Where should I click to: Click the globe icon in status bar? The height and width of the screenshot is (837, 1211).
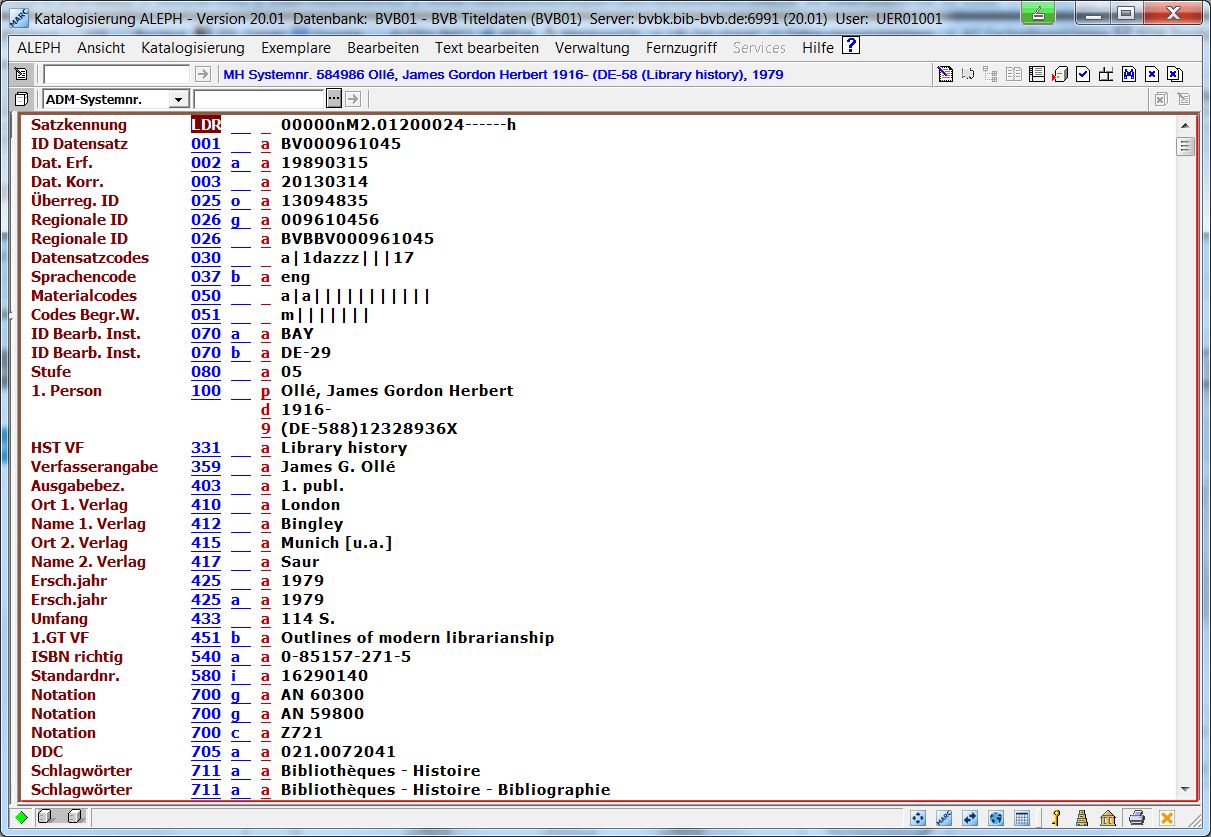[x=995, y=818]
